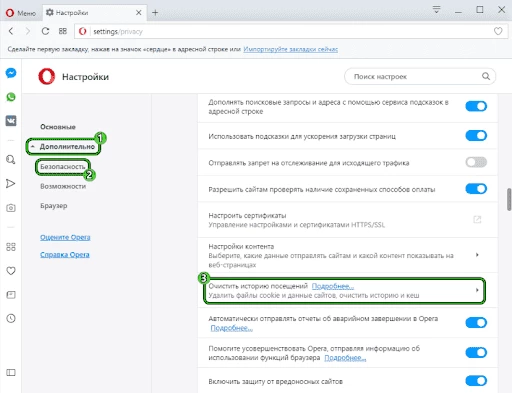Image resolution: width=512 pixels, height=393 pixels.
Task: Toggle page load speed-up hints
Action: [476, 136]
